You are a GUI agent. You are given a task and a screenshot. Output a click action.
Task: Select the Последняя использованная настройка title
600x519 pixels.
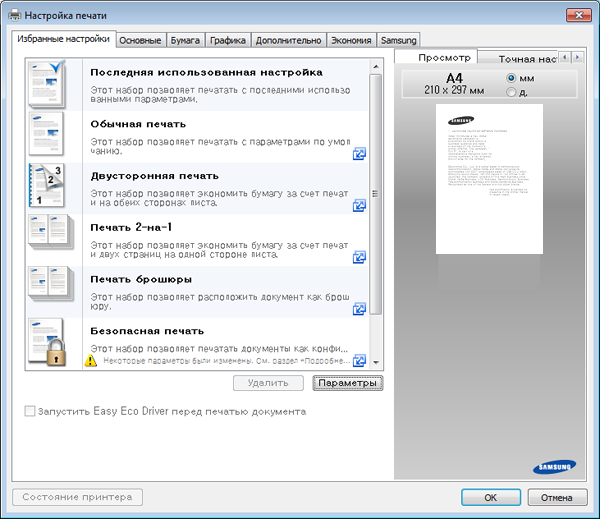206,72
